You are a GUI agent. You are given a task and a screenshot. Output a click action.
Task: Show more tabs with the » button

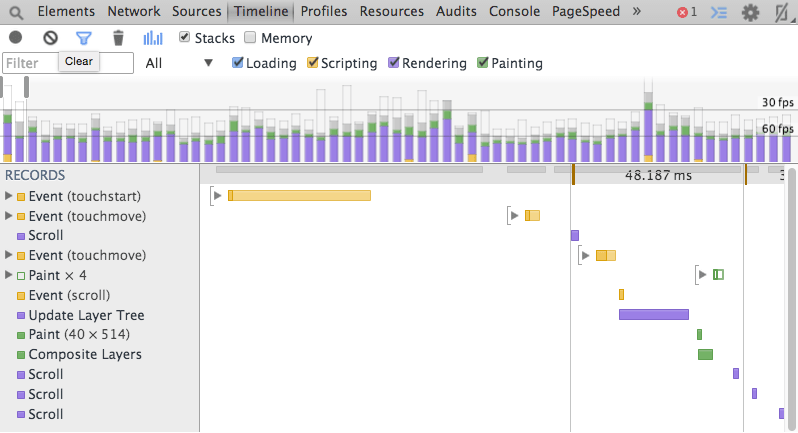coord(637,12)
